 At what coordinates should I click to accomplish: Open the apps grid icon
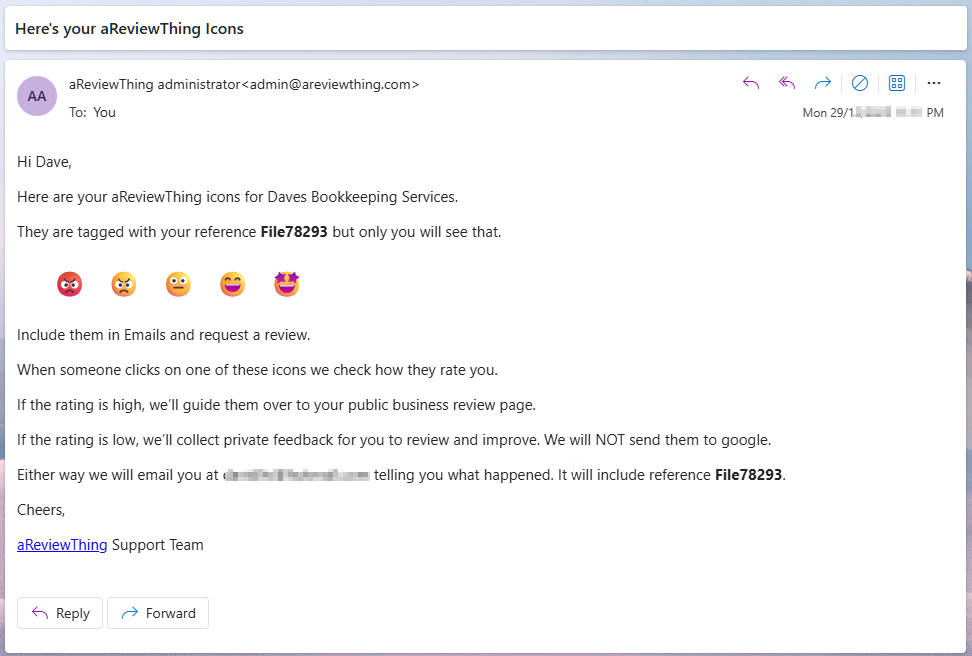pyautogui.click(x=897, y=83)
